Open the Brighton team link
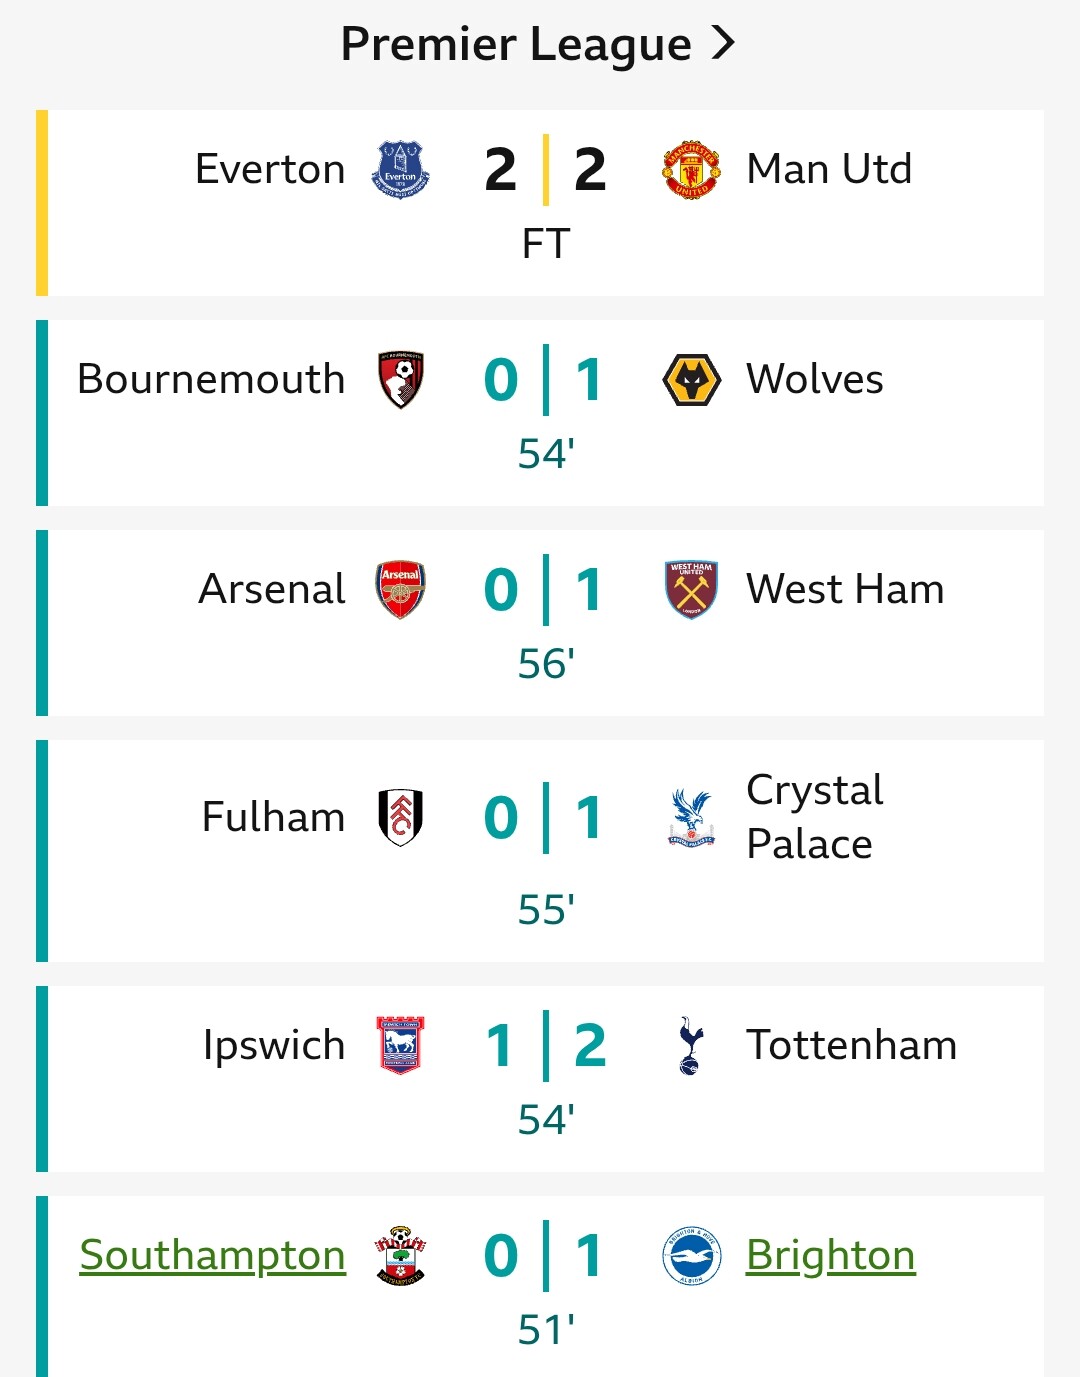 (x=830, y=1256)
